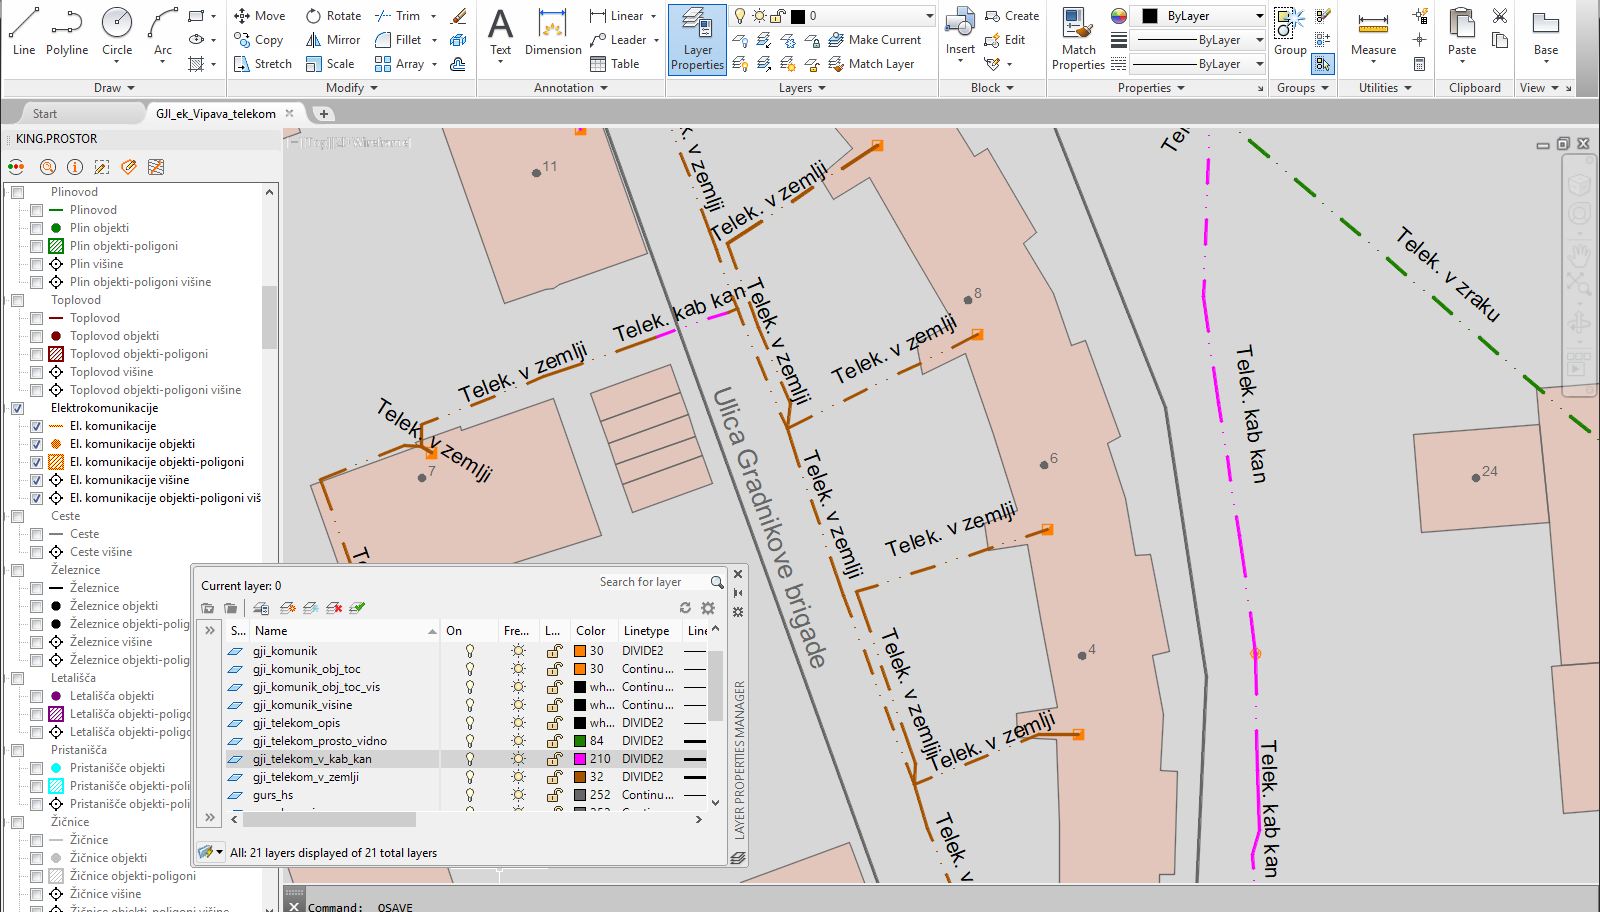The height and width of the screenshot is (912, 1600).
Task: Open Layer Properties manager button
Action: pos(697,39)
